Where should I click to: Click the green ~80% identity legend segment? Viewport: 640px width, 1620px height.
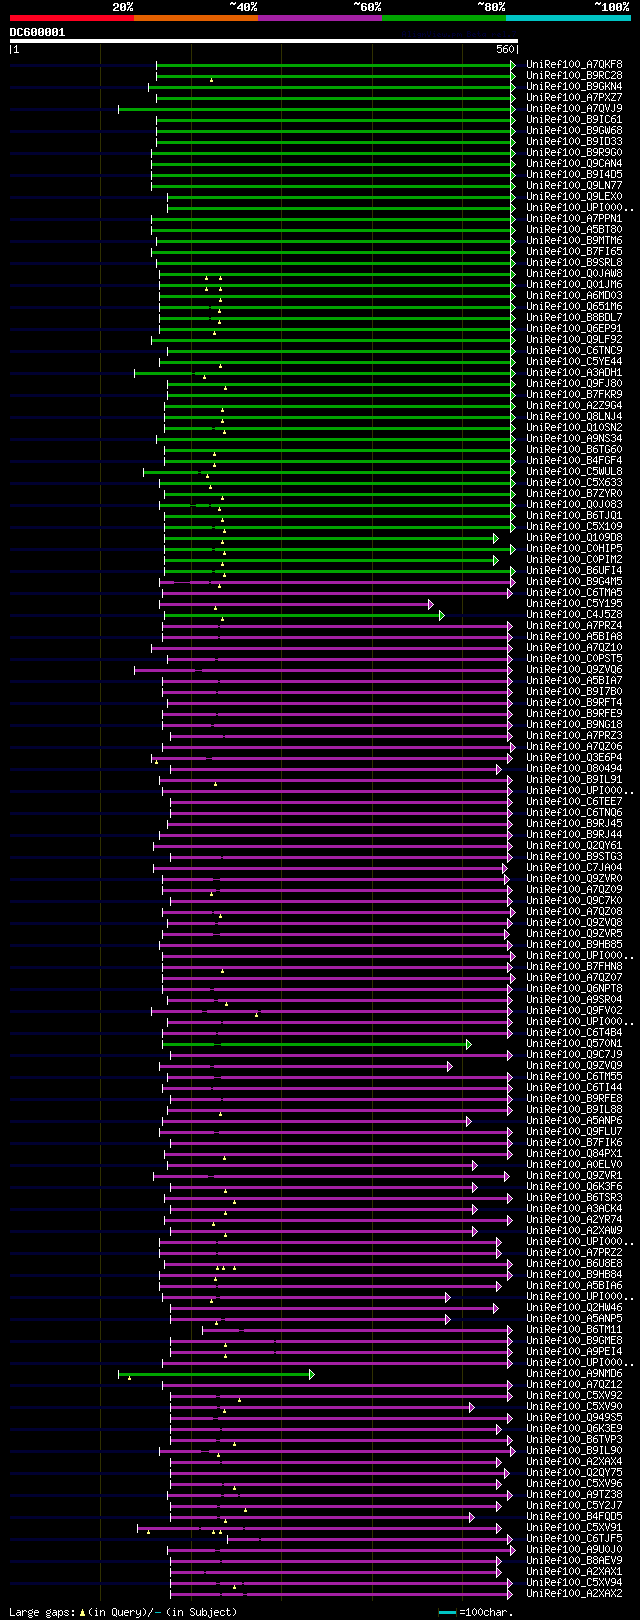pos(443,18)
